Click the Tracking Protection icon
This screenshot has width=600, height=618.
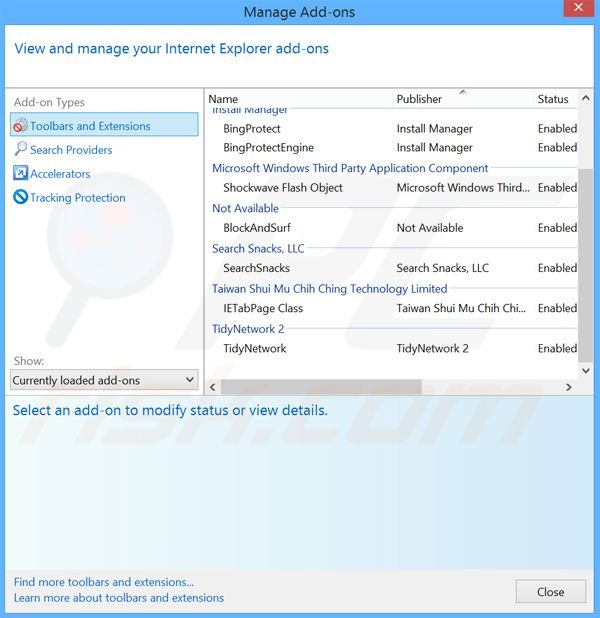[x=20, y=198]
